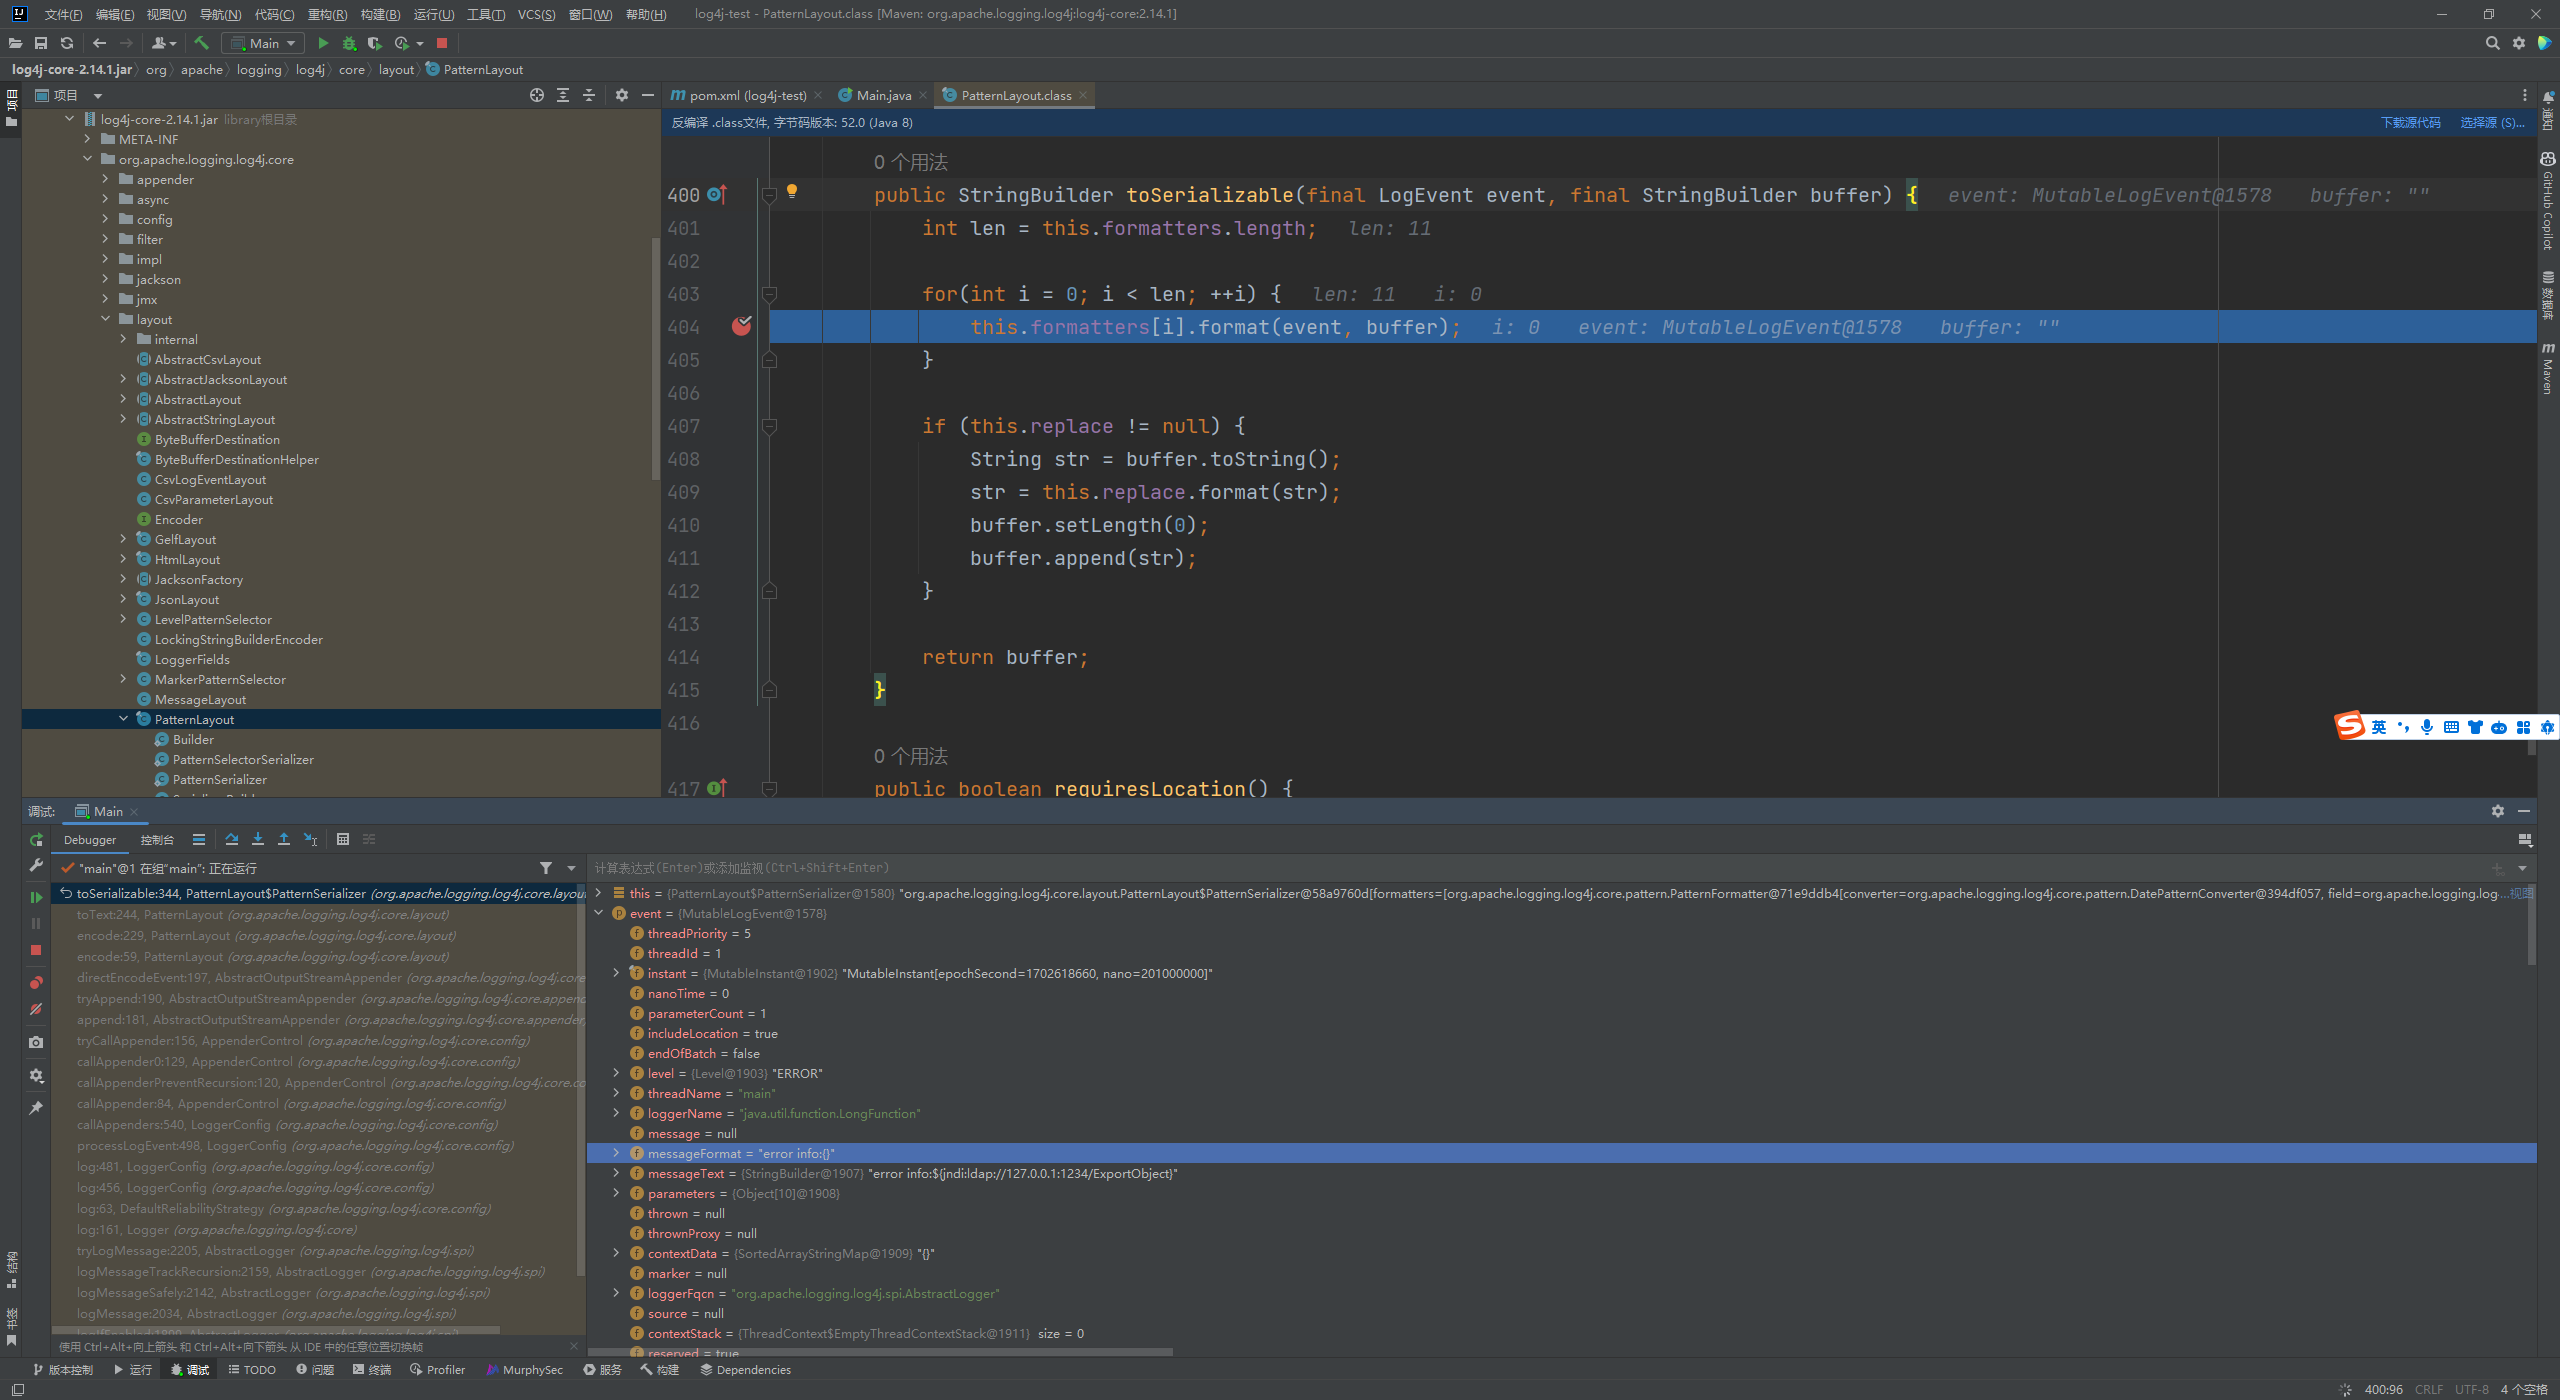The width and height of the screenshot is (2560, 1400).
Task: Click the Open file toolbar icon
Action: 15,43
